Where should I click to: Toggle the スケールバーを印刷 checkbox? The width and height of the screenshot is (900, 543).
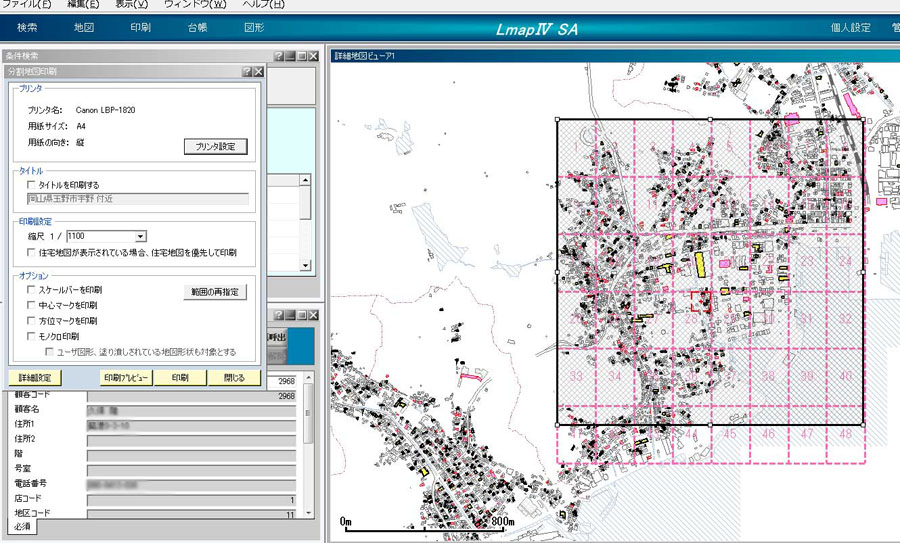tap(32, 289)
